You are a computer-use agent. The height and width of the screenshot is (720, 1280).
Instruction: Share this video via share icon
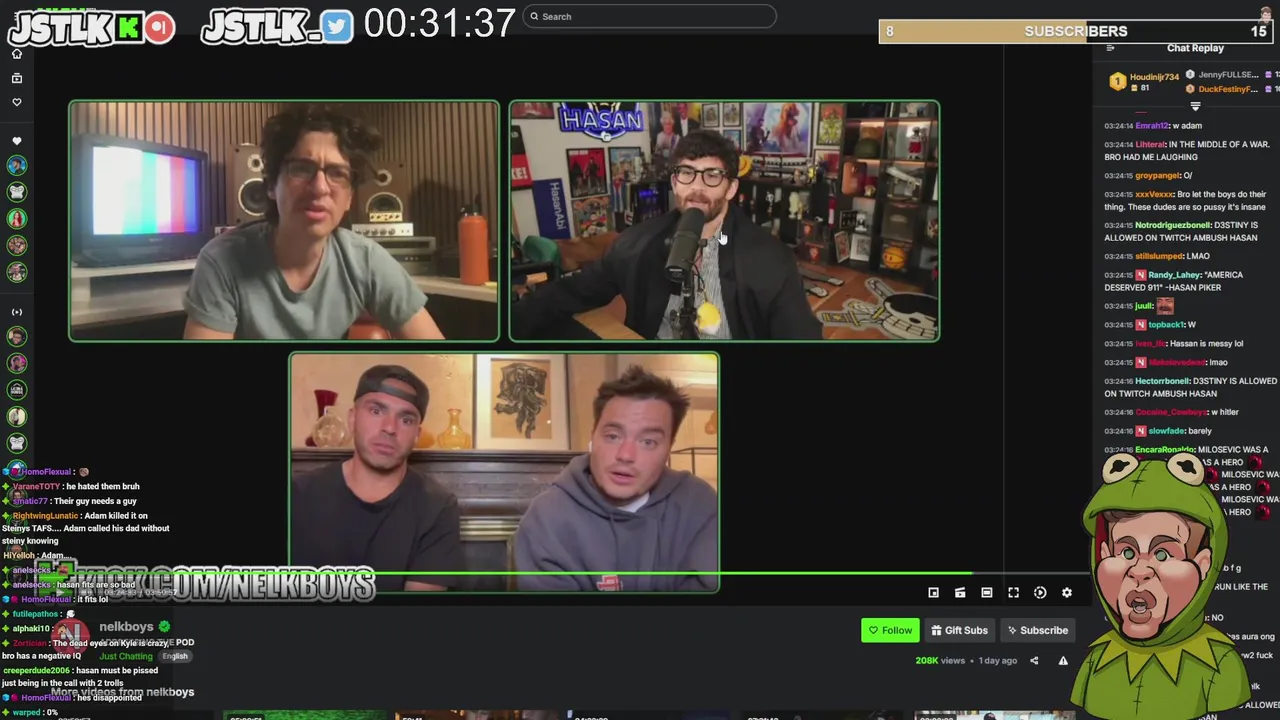point(1034,660)
